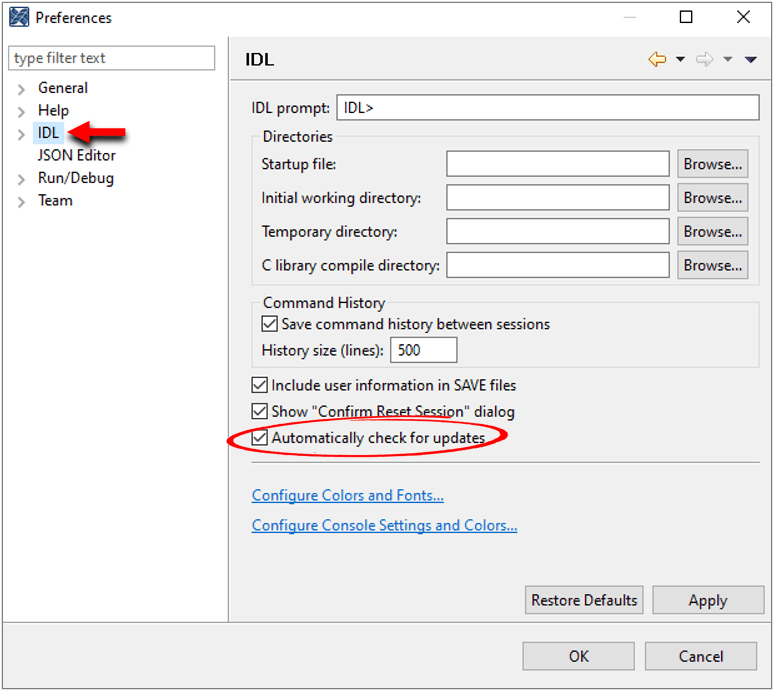Close the Preferences window

pyautogui.click(x=743, y=17)
